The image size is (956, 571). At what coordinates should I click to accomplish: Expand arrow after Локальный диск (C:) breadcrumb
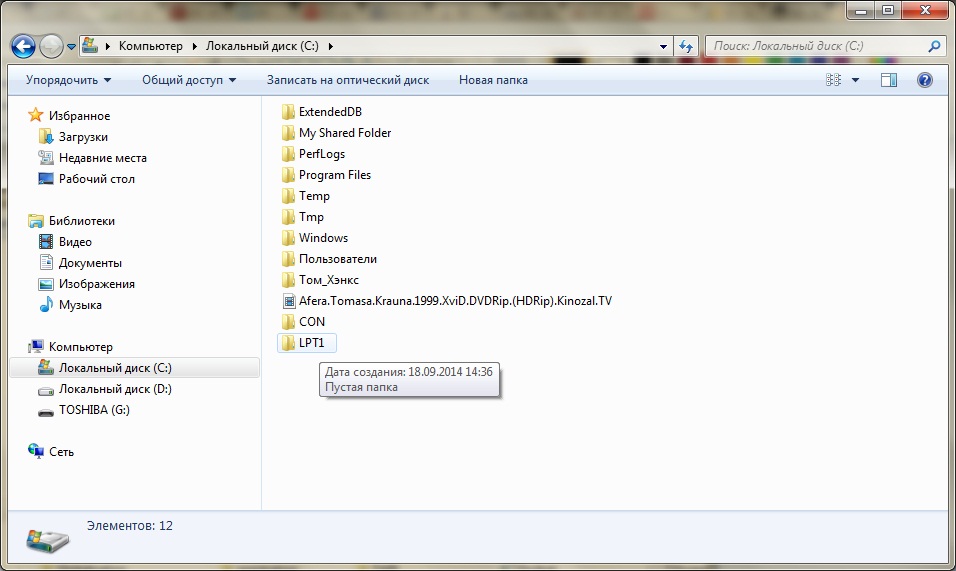[330, 46]
